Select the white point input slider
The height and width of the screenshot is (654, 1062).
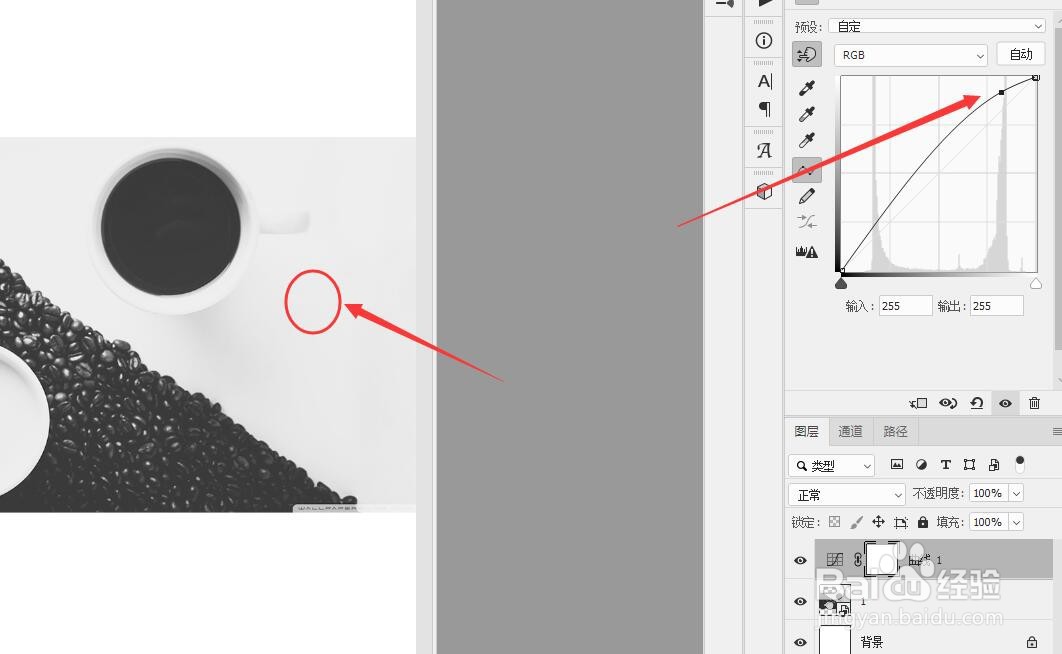(x=1036, y=283)
